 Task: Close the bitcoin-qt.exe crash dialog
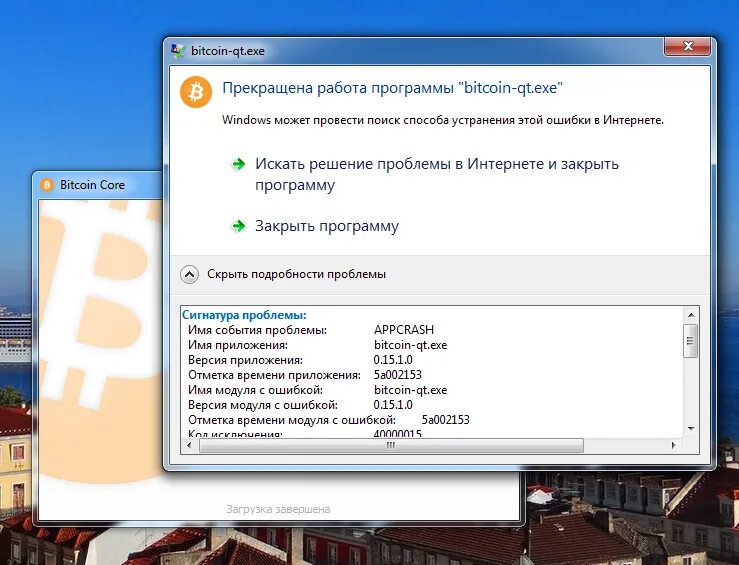click(687, 46)
